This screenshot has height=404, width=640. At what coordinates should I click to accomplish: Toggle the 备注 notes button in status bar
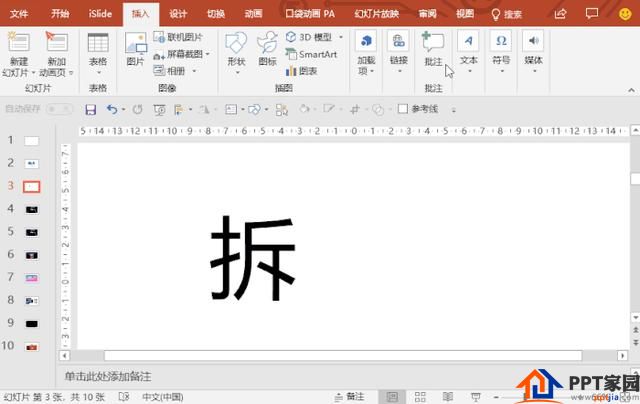pos(349,397)
